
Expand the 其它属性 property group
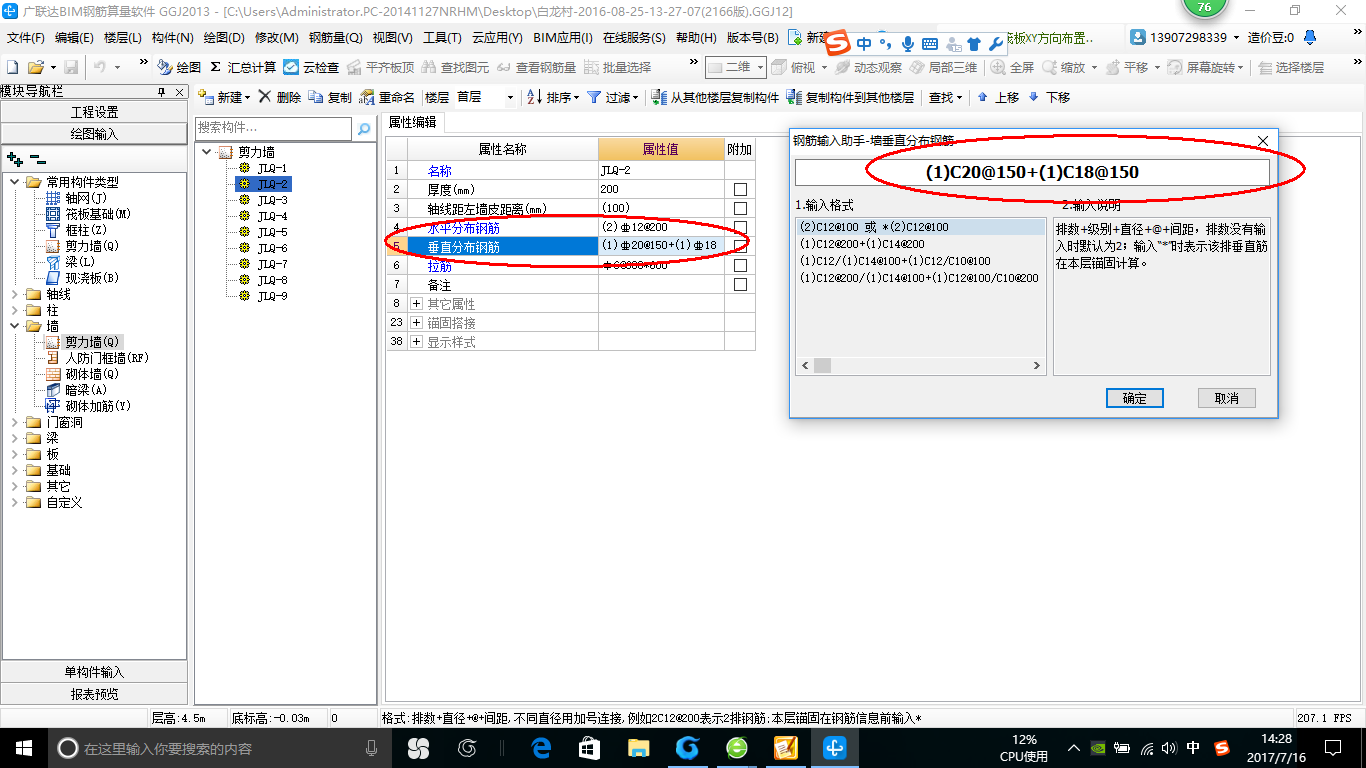[417, 304]
